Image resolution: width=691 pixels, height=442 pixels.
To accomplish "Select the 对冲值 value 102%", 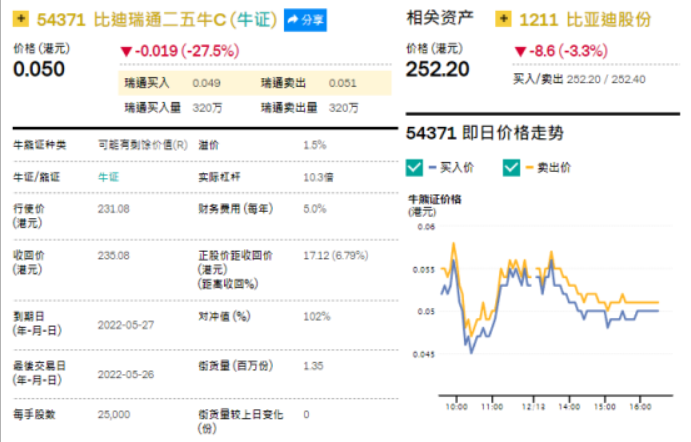I will [316, 316].
